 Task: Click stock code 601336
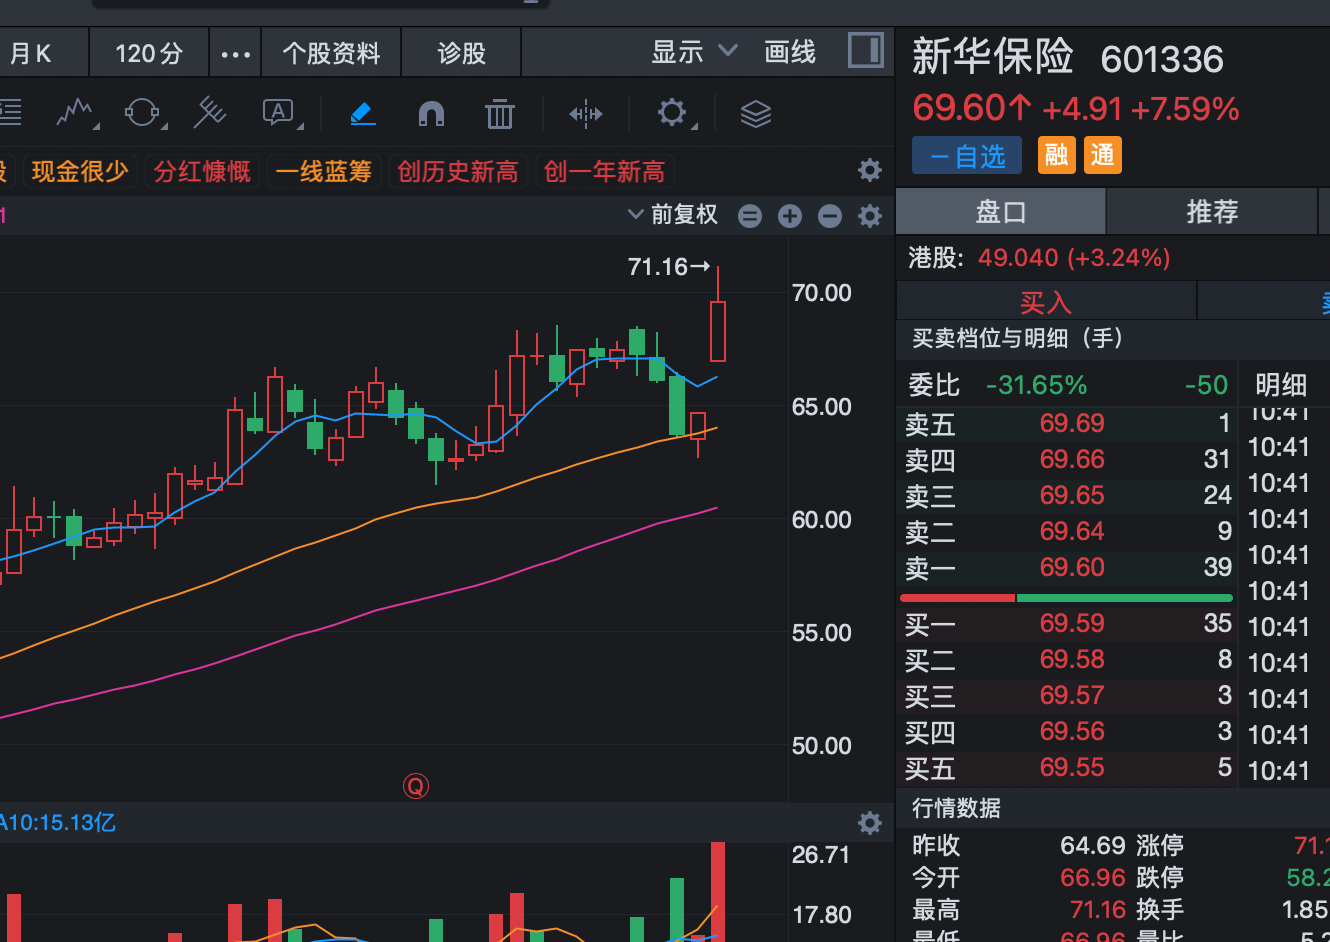1162,60
